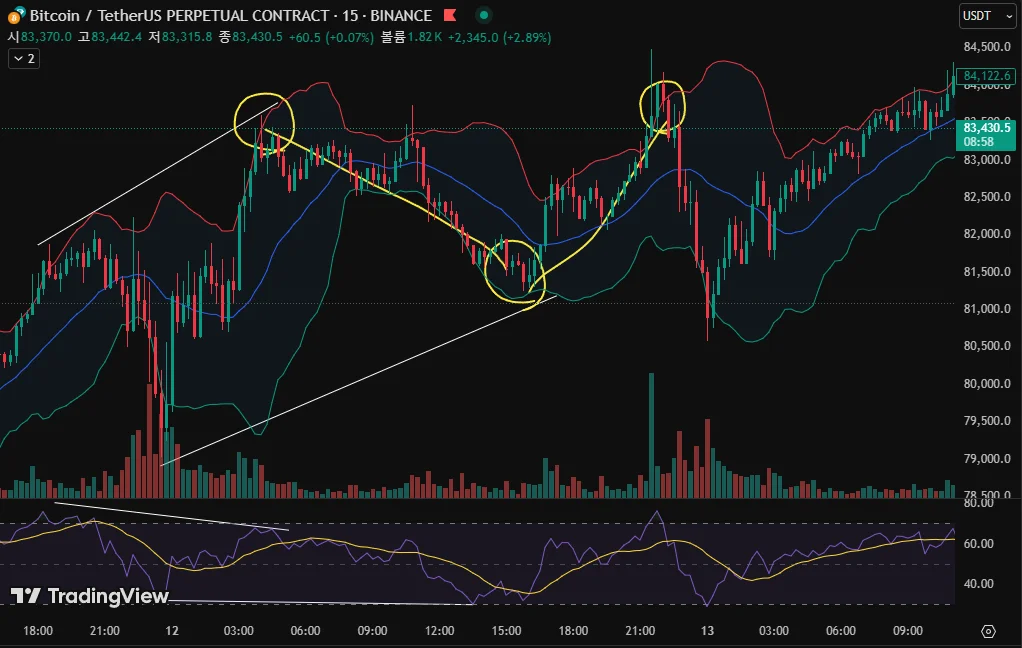
Task: Open the USDT currency dropdown
Action: 987,16
